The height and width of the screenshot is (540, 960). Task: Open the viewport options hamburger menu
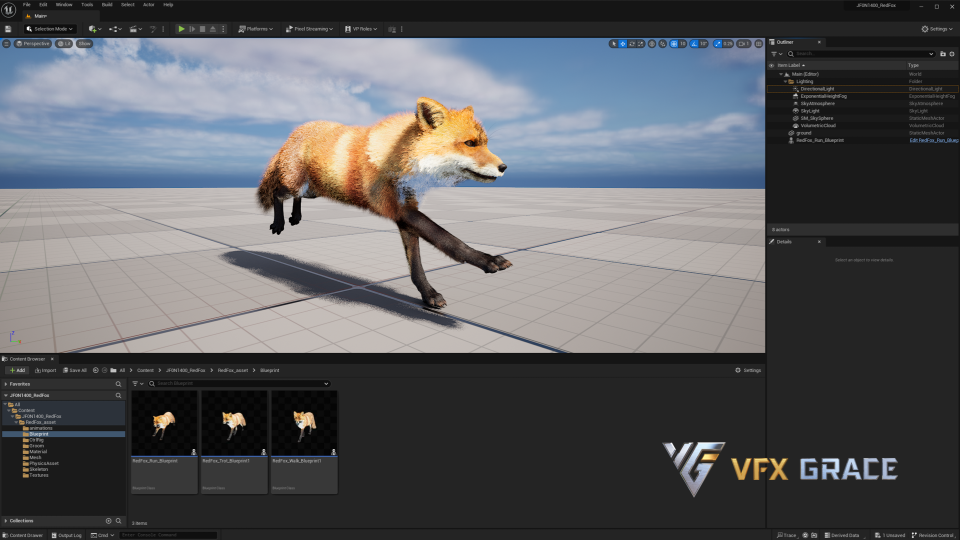click(x=6, y=43)
